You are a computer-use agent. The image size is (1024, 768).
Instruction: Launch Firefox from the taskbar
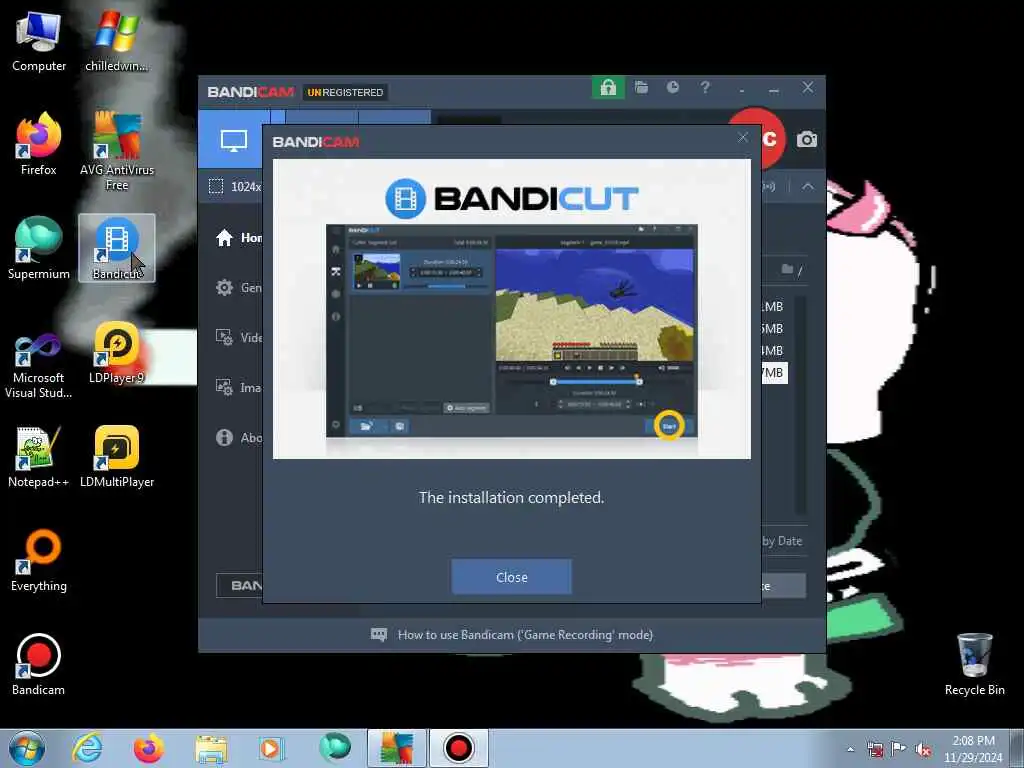pos(149,748)
